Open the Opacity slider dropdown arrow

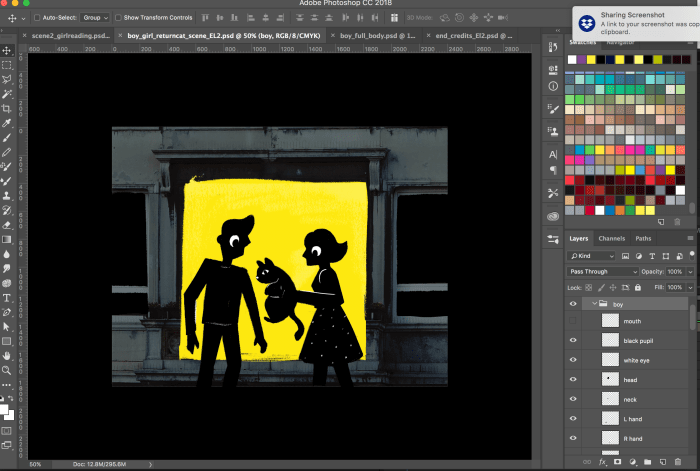pyautogui.click(x=690, y=271)
